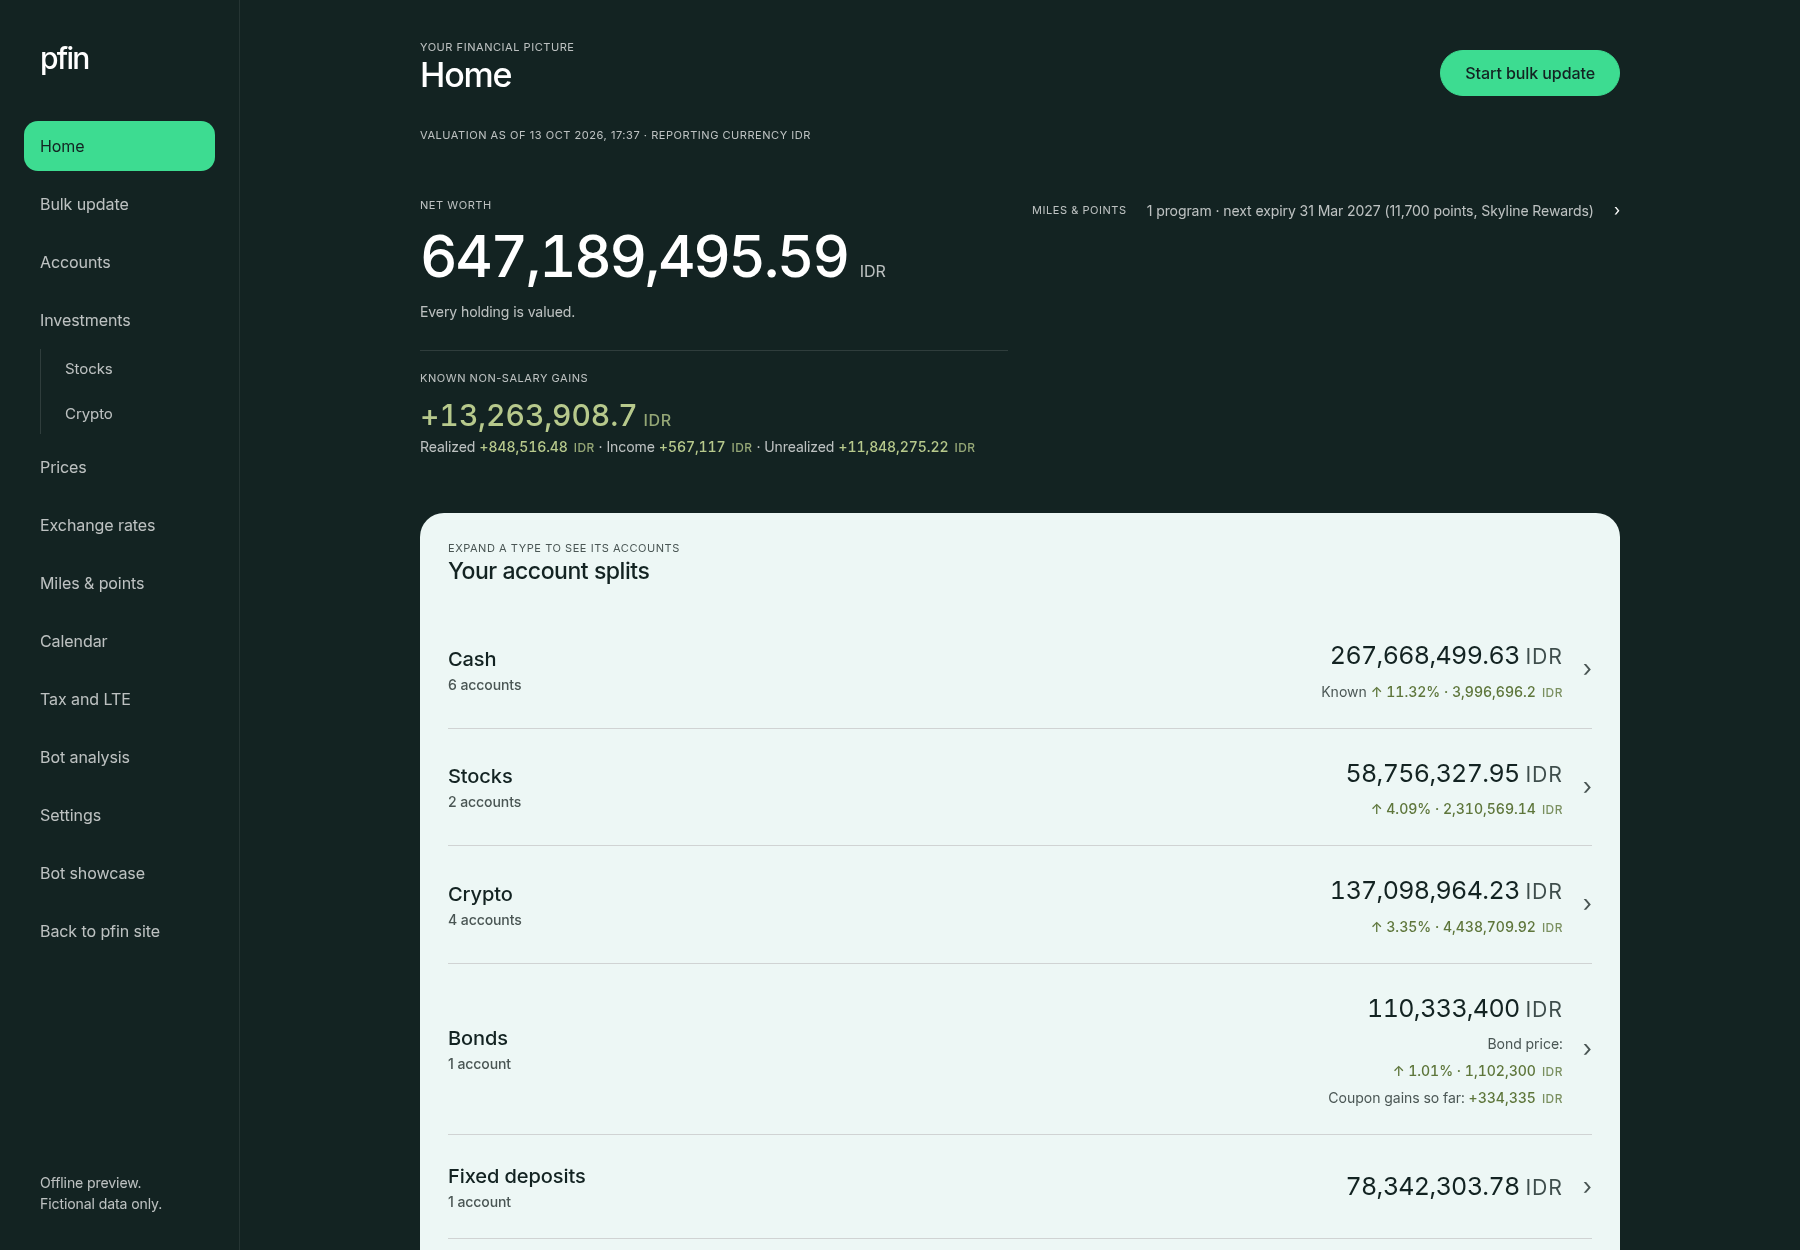Open the Home sidebar item

(x=119, y=146)
